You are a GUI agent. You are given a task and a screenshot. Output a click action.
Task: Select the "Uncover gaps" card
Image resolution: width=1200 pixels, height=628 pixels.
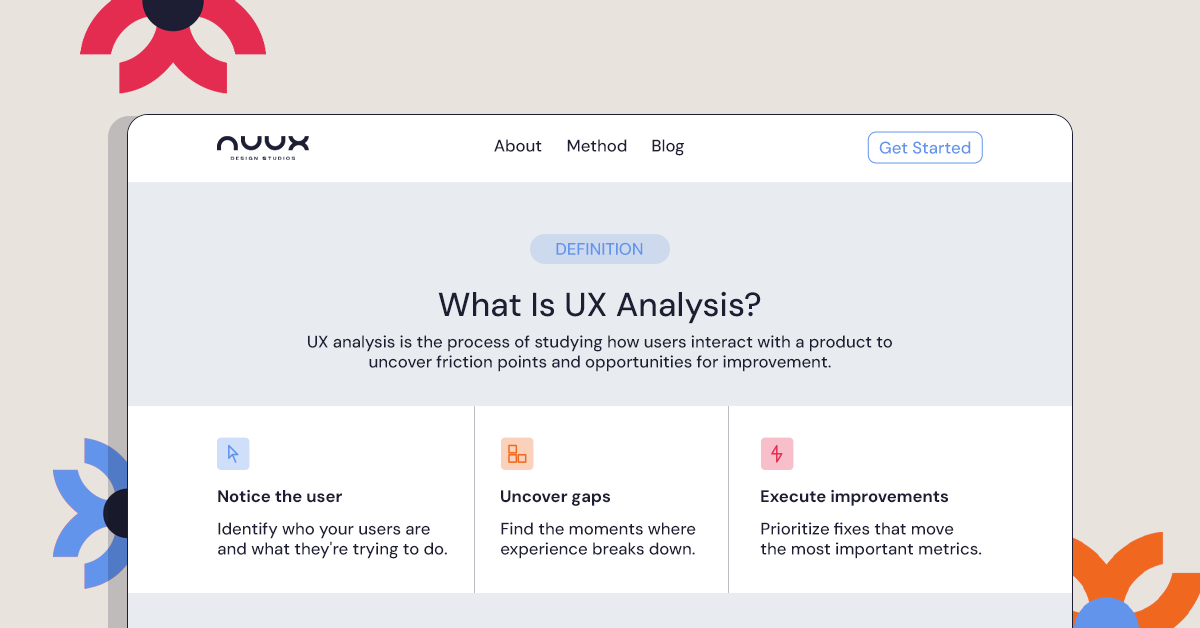coord(555,496)
